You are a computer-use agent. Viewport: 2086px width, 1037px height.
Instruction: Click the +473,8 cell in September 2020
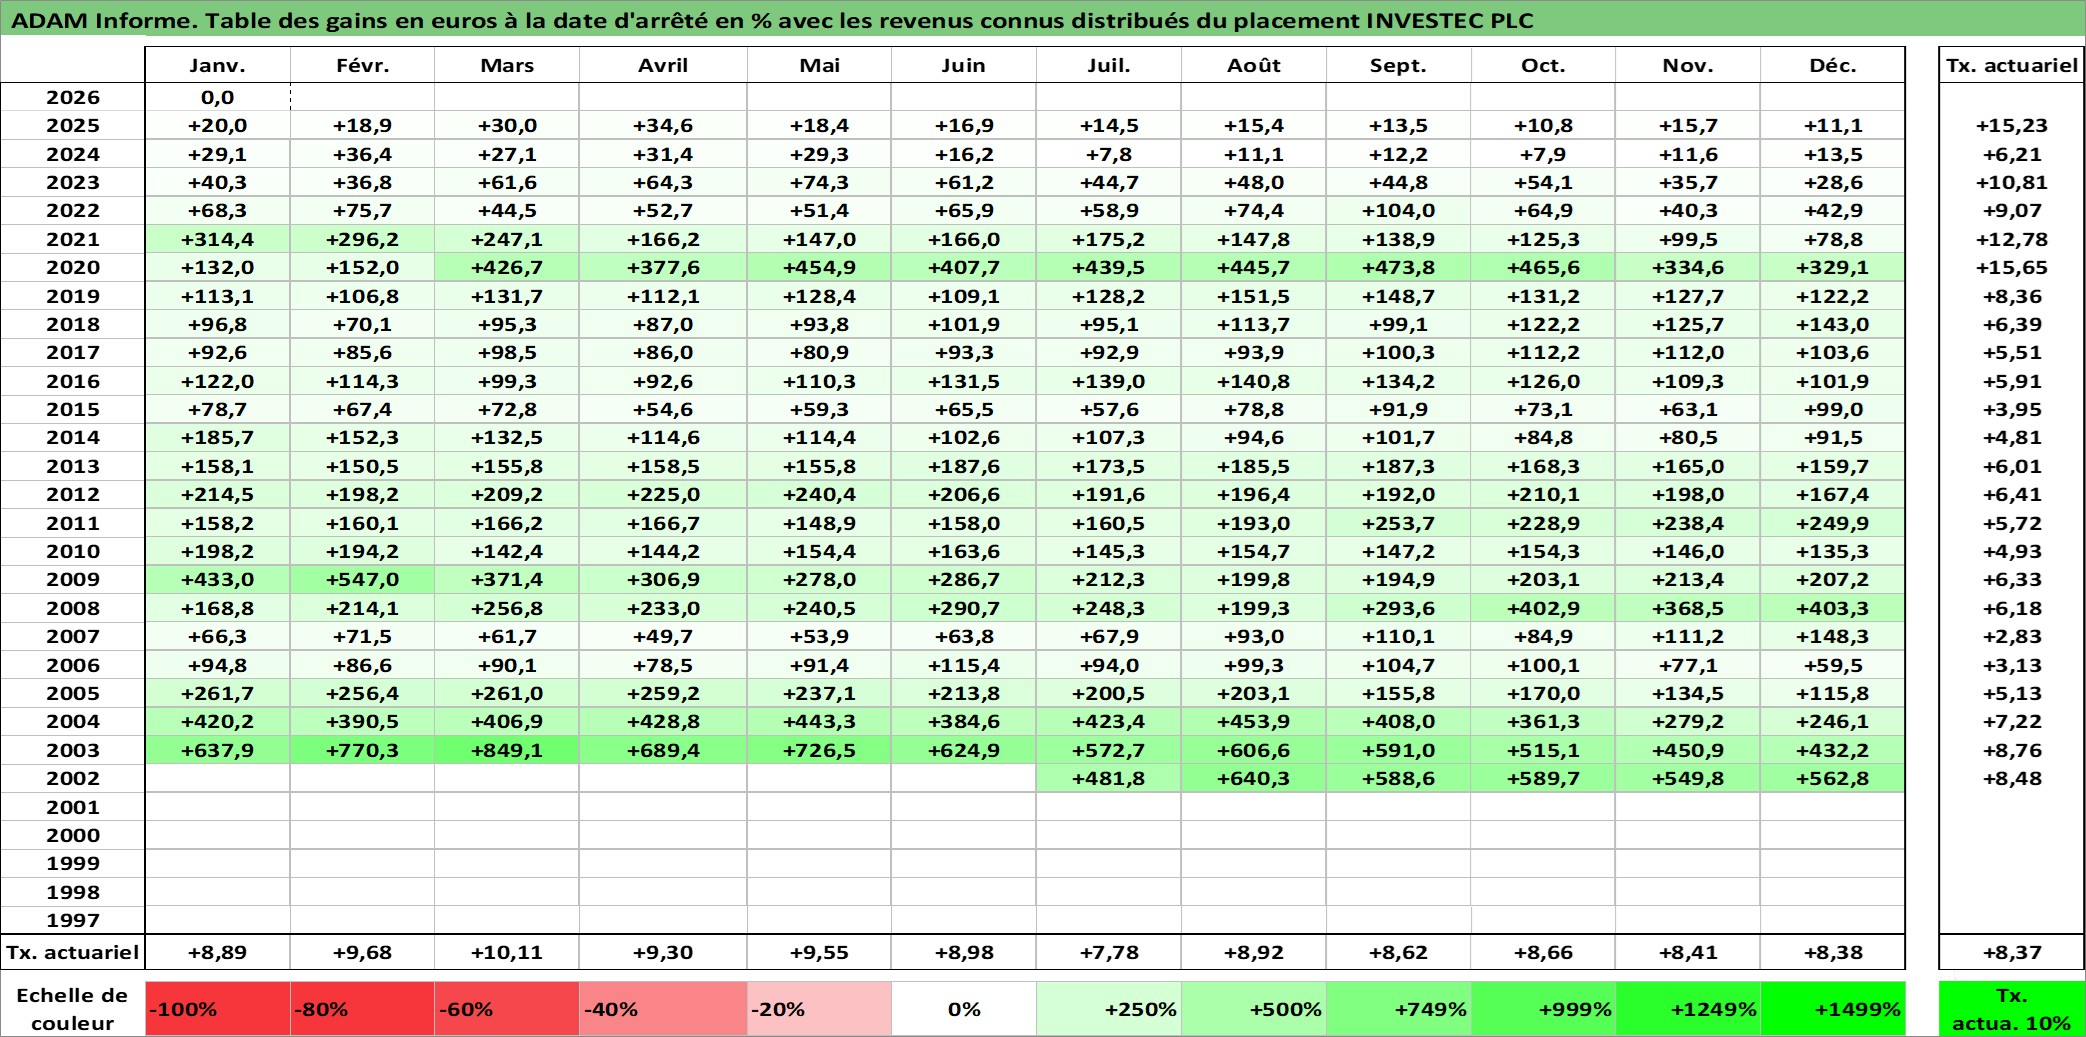[x=1398, y=267]
